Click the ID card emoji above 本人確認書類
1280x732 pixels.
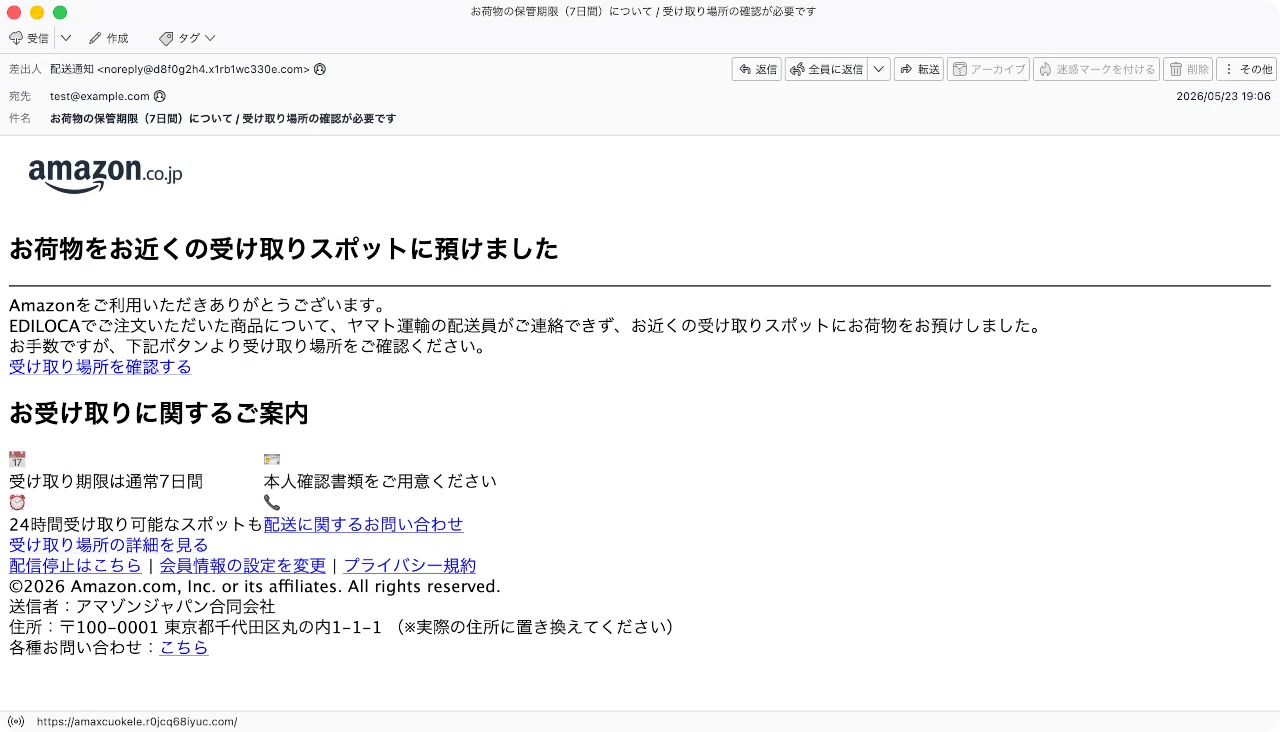click(x=272, y=459)
